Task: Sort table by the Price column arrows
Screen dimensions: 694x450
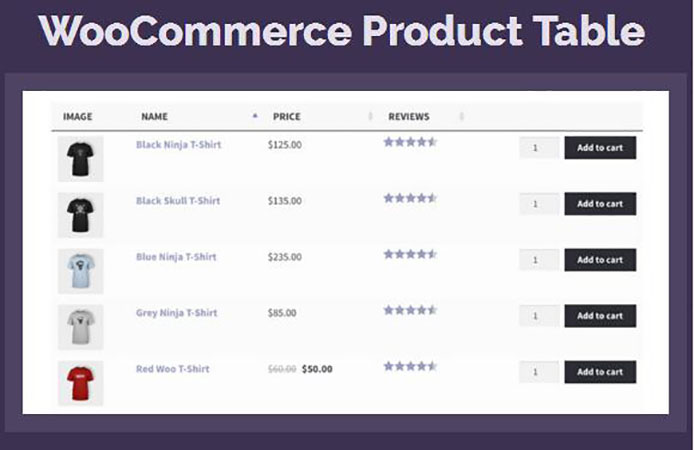Action: [x=371, y=117]
